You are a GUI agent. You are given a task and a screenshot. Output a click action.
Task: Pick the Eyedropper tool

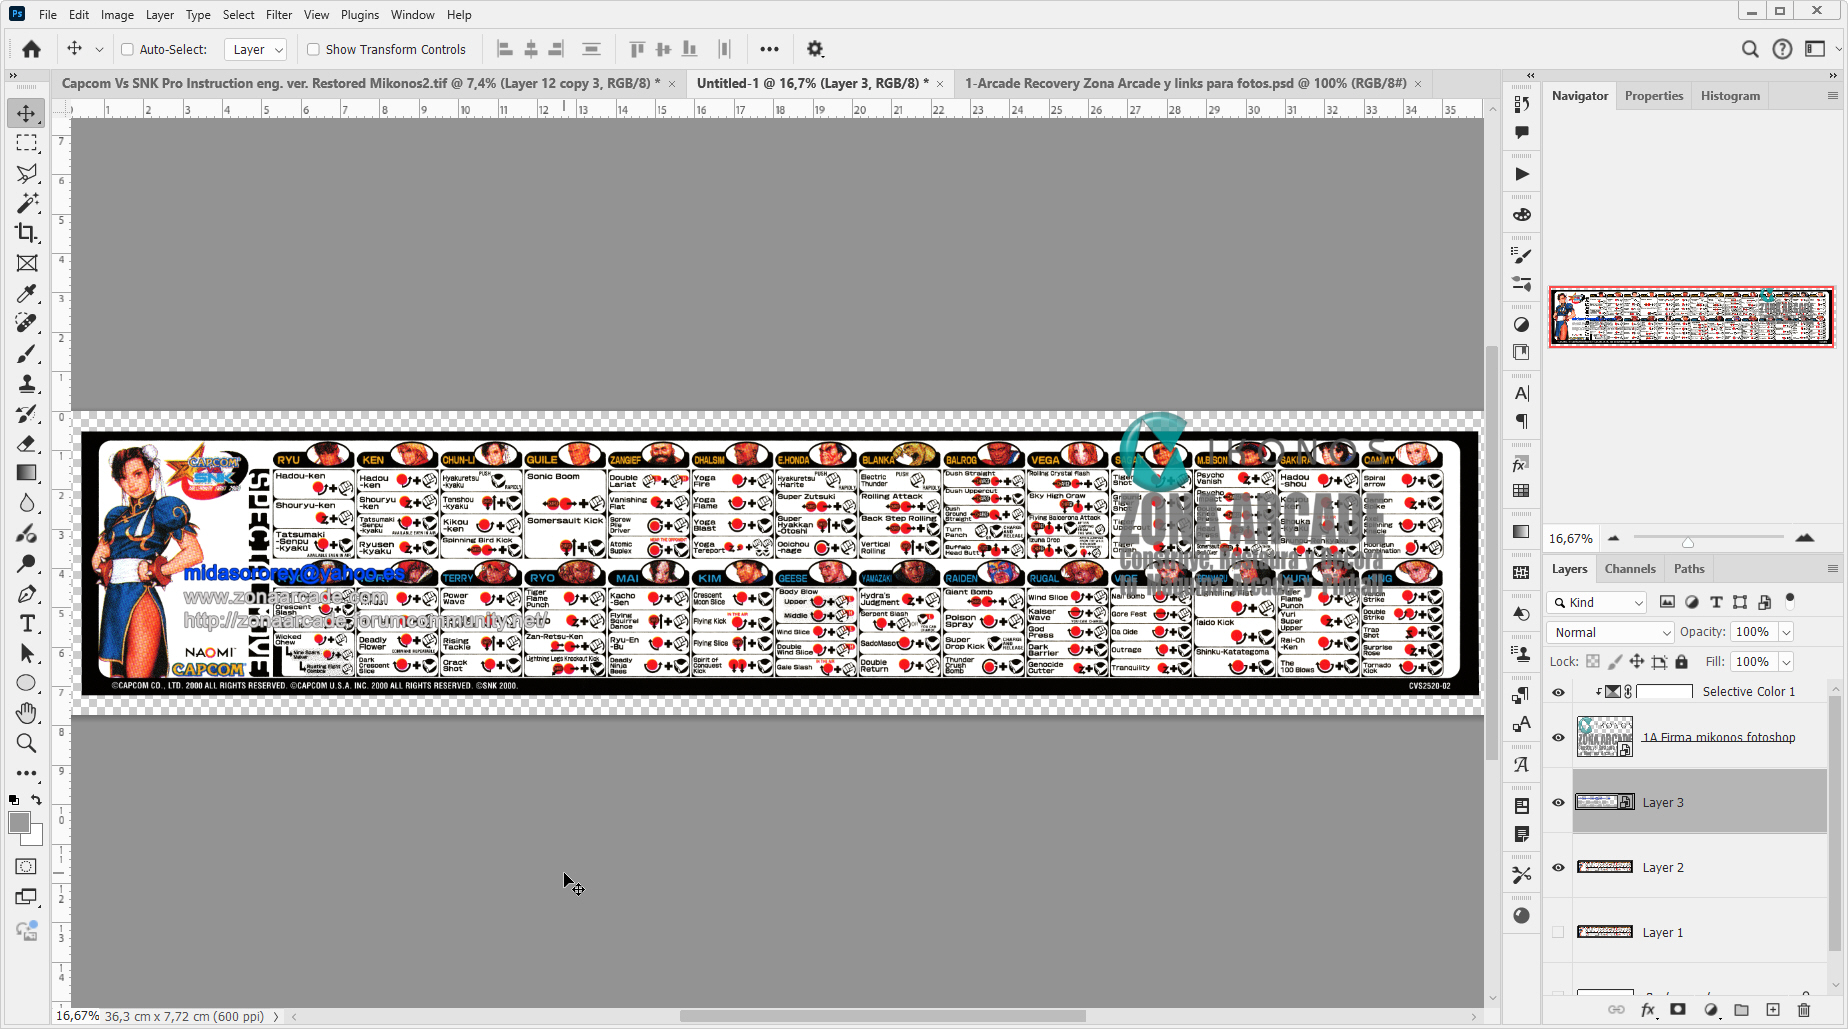click(x=27, y=293)
